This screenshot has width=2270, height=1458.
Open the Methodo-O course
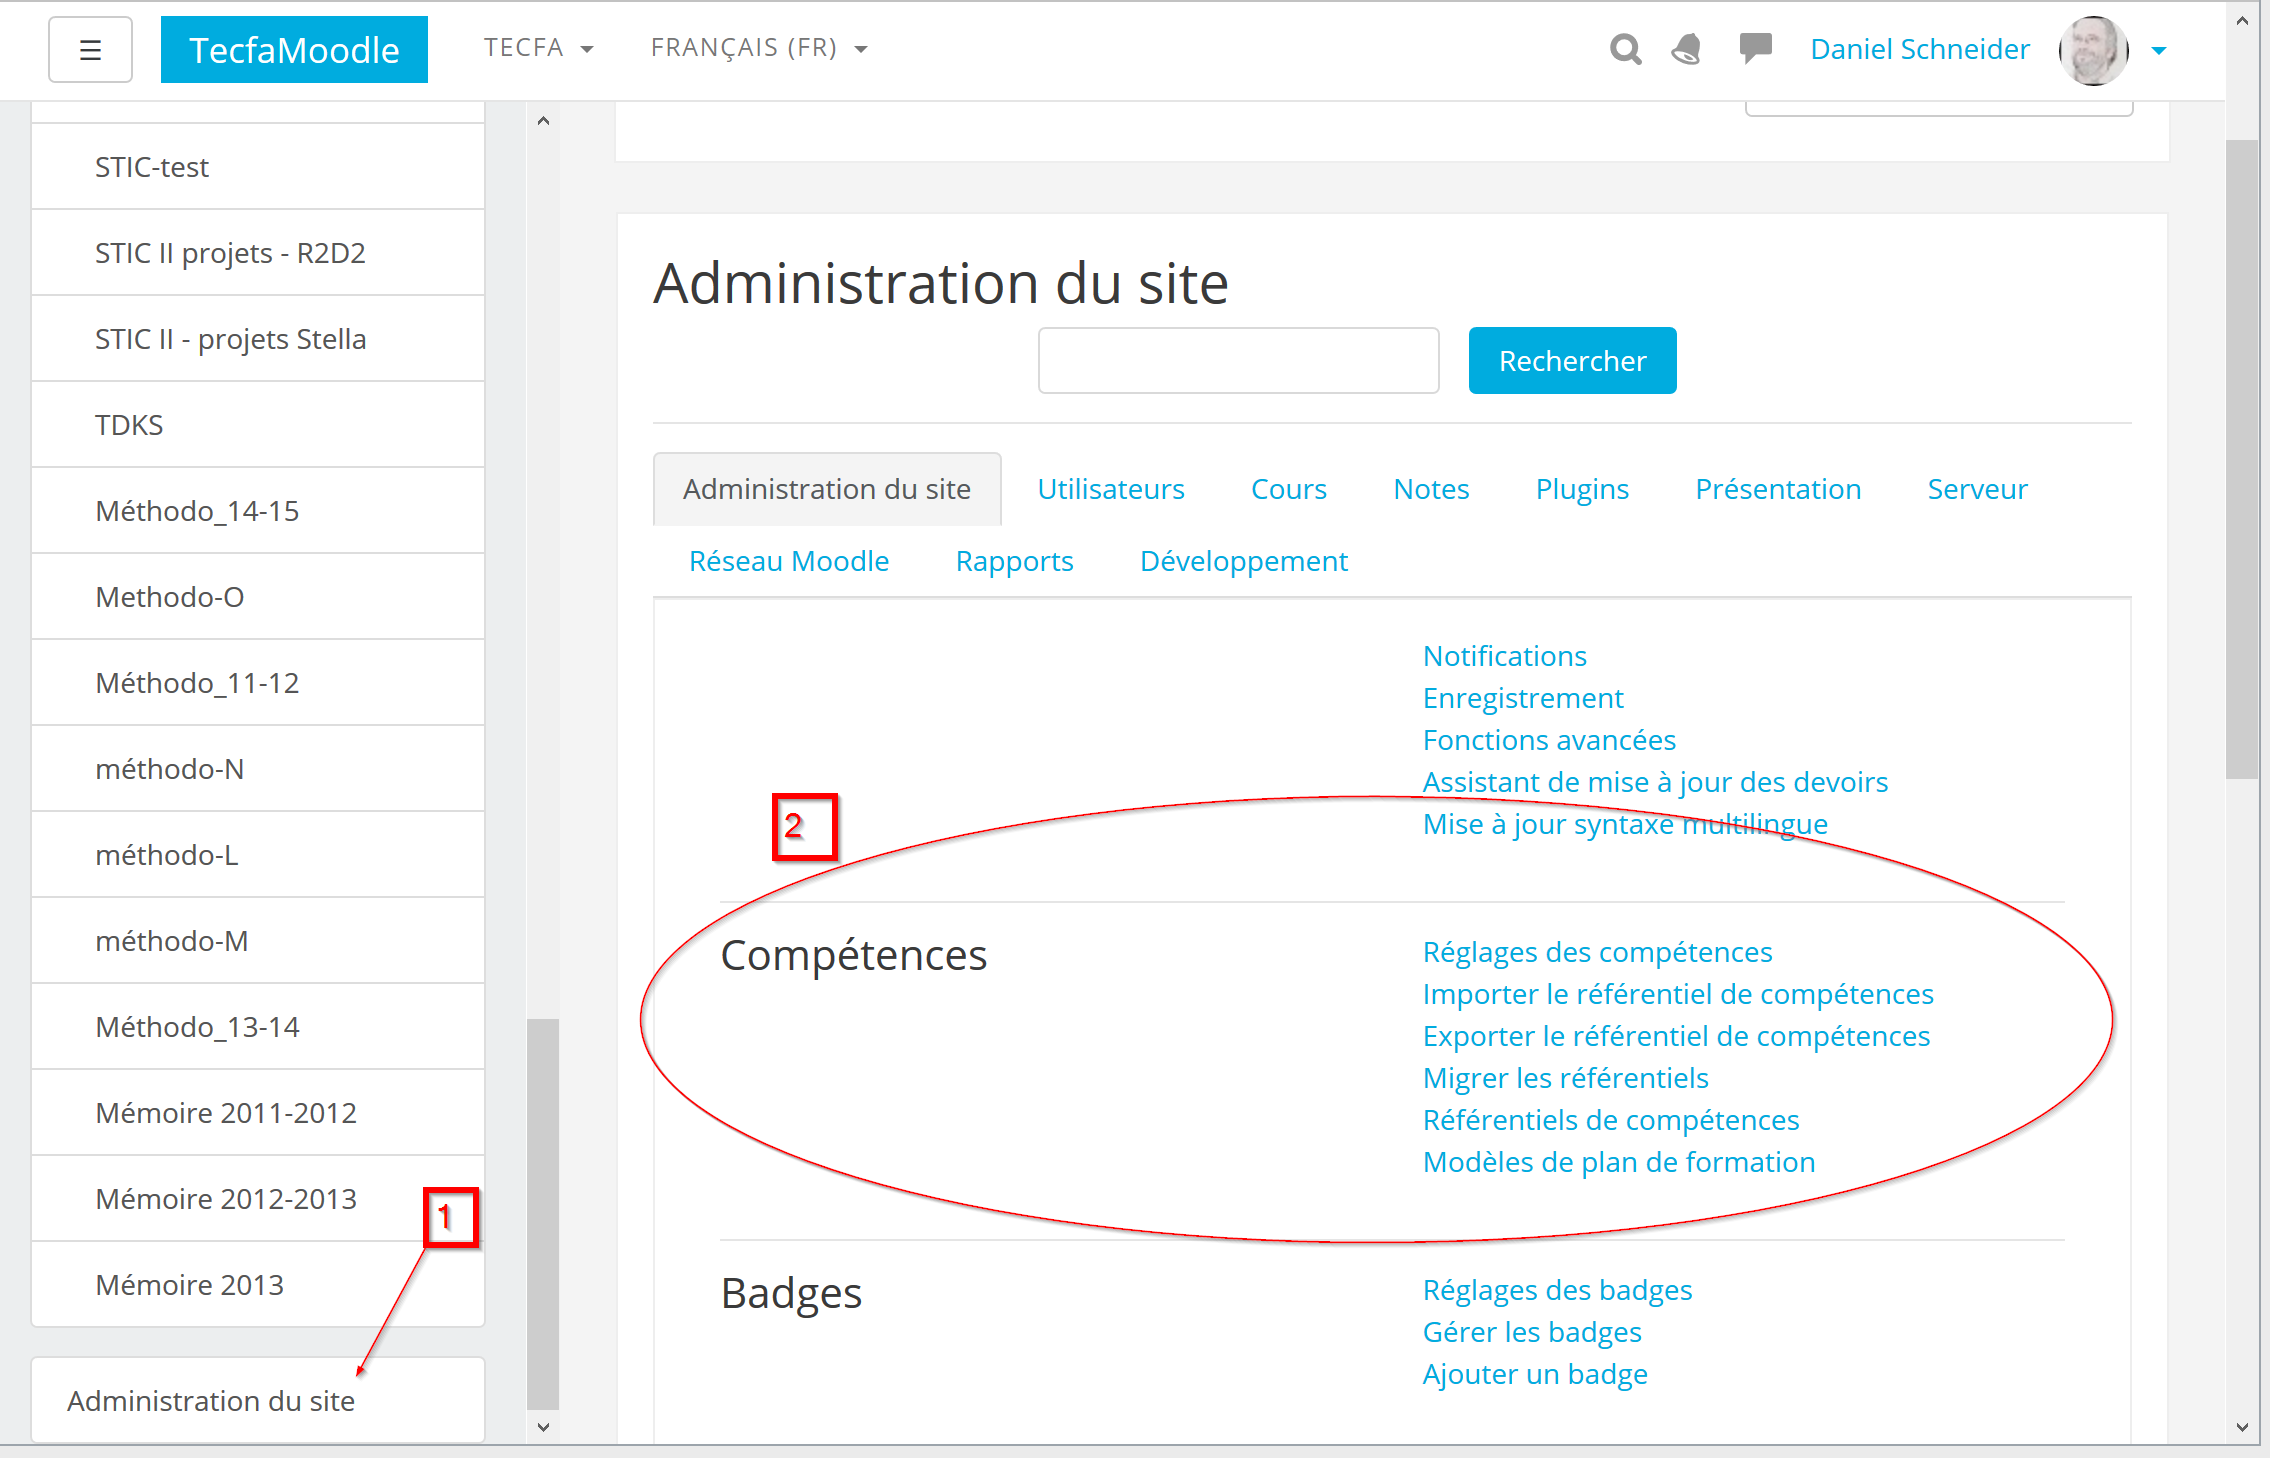pos(258,597)
